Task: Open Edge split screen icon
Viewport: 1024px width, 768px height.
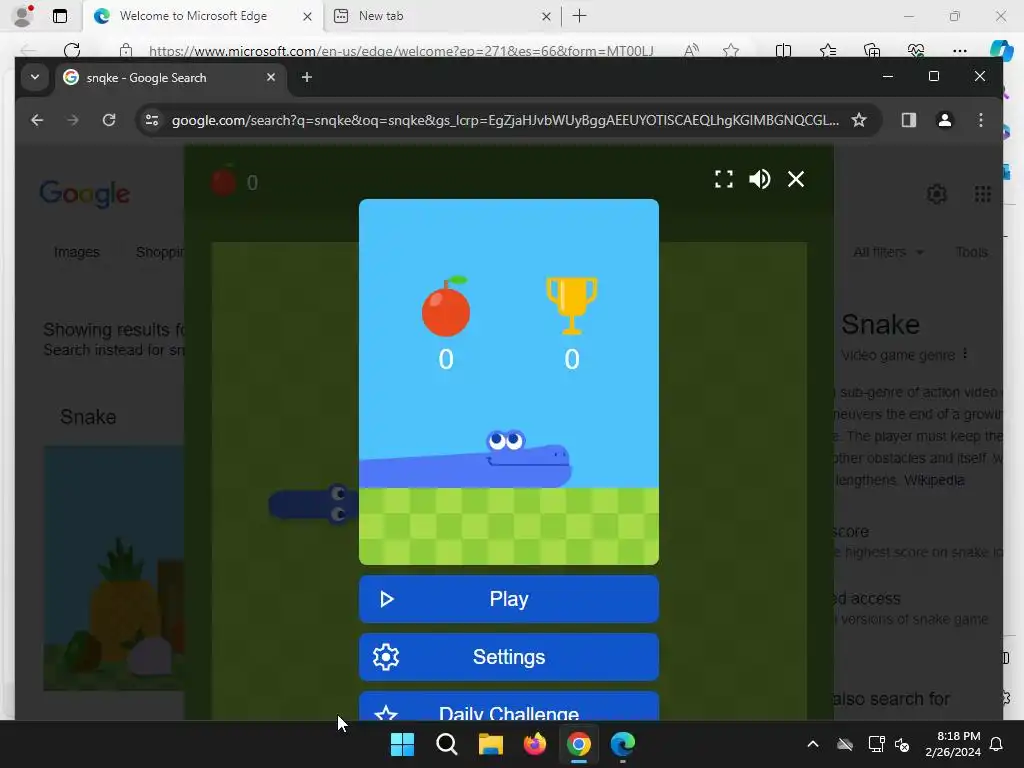Action: 783,50
